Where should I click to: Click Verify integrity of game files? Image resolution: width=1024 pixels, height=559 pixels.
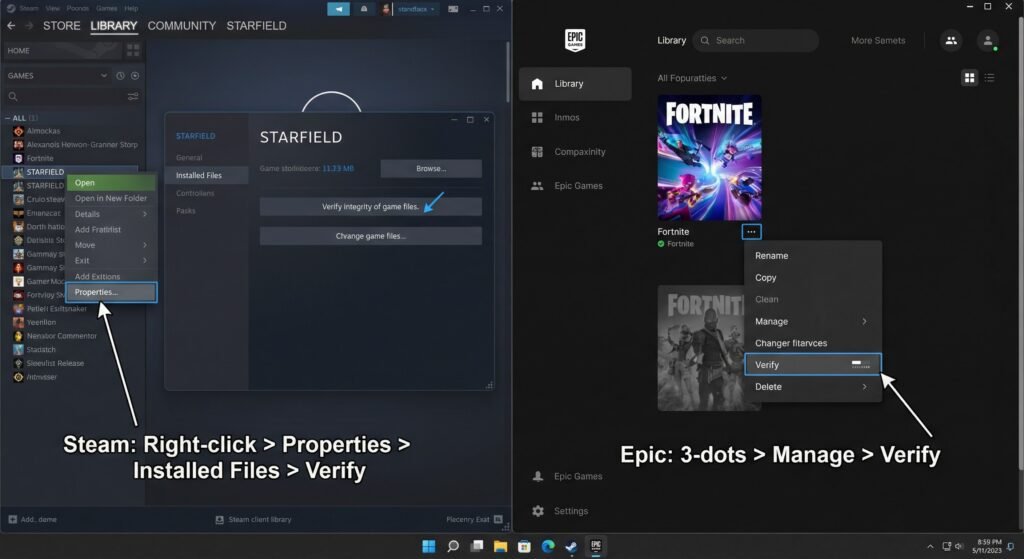tap(370, 207)
